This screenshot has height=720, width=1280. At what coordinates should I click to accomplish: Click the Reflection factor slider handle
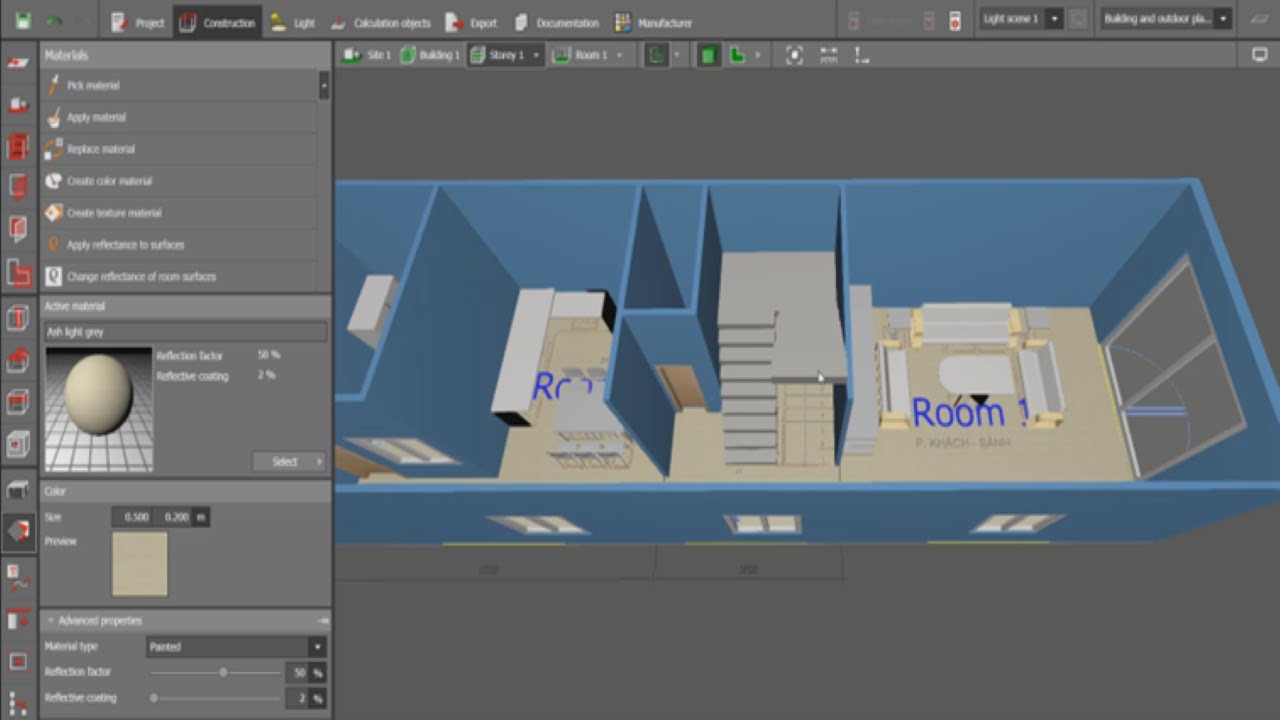223,673
